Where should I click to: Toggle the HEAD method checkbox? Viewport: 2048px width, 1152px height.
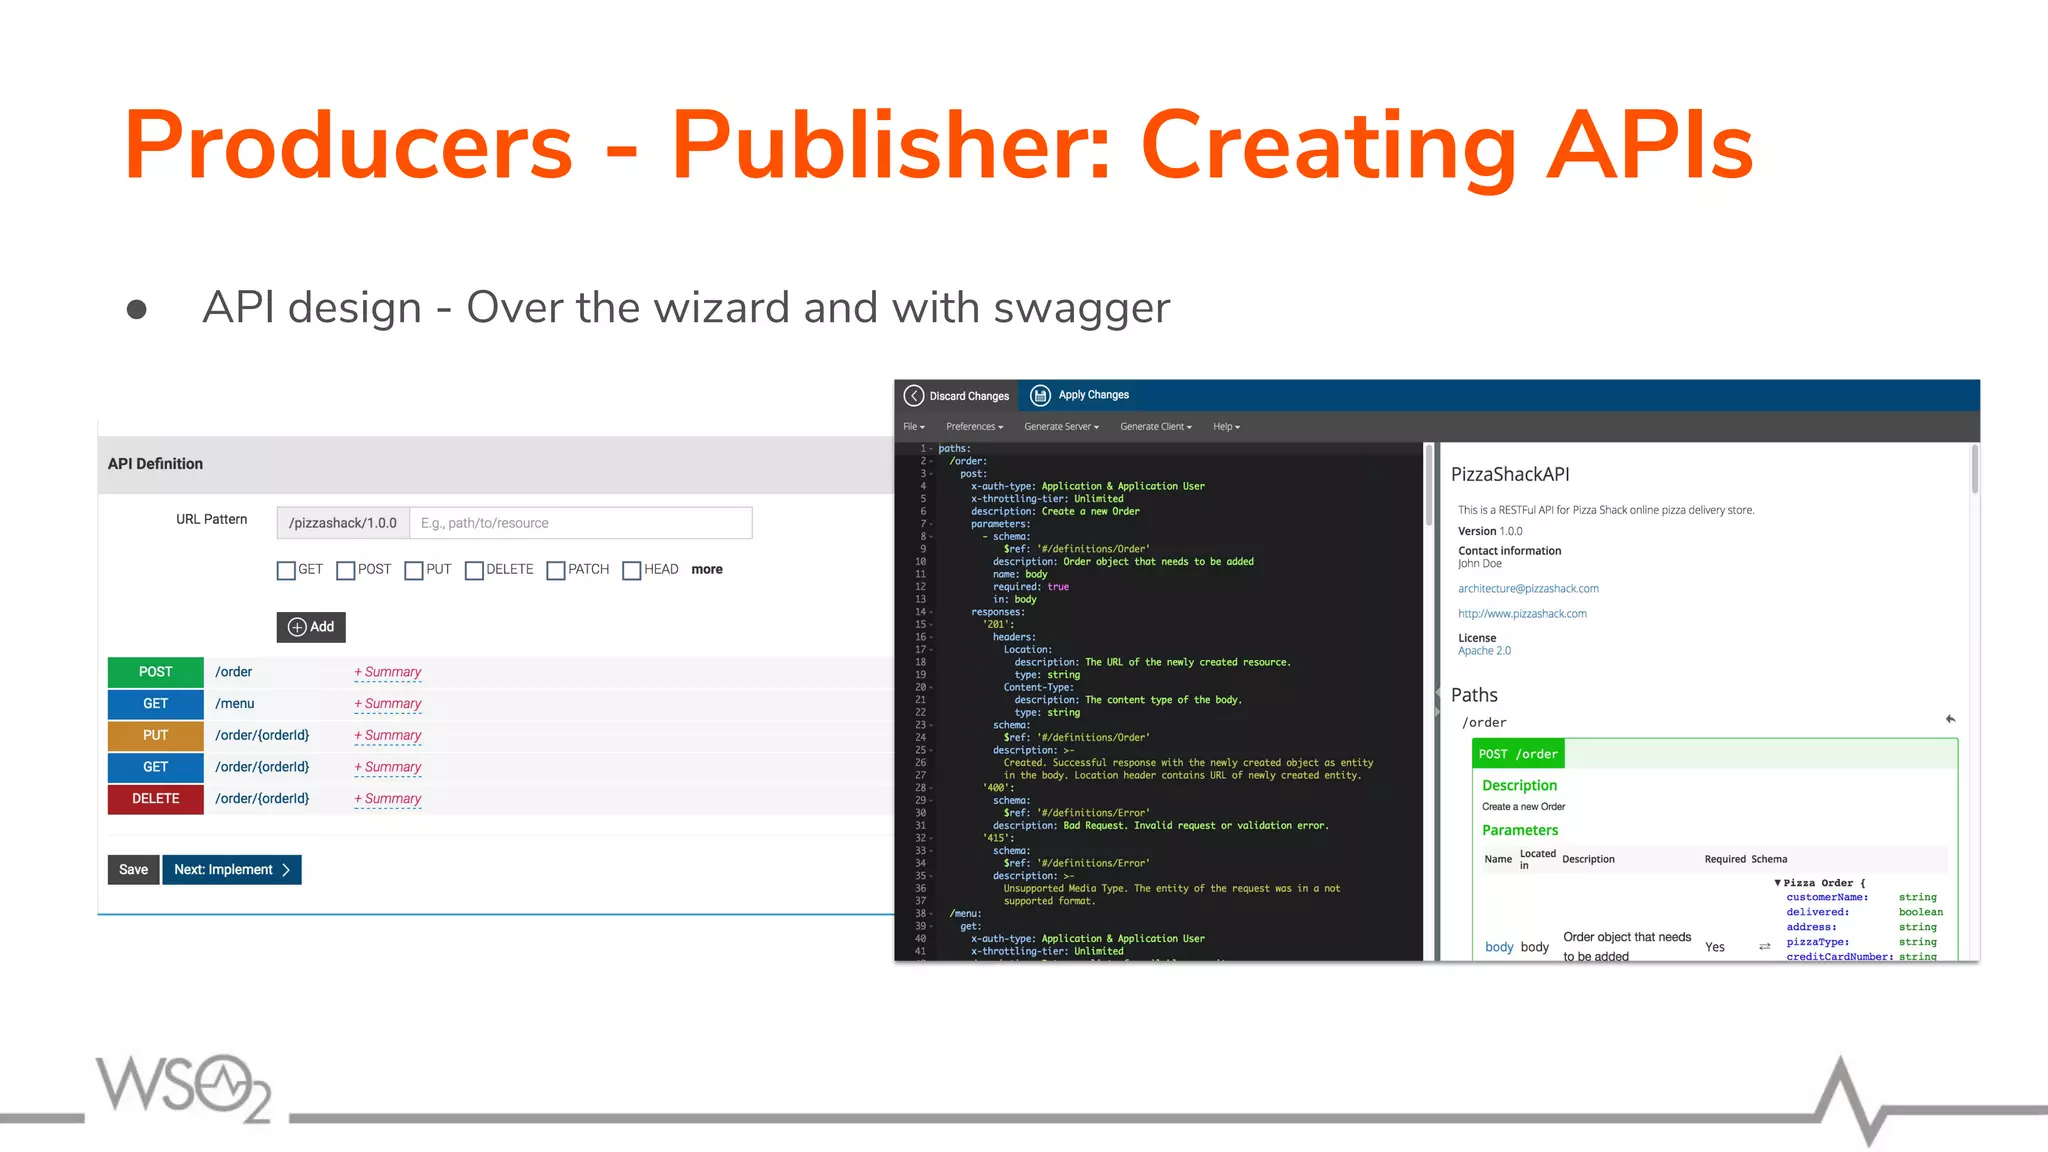coord(632,570)
